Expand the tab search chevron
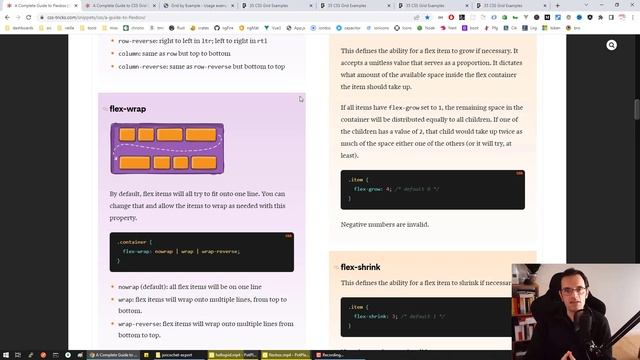Image resolution: width=640 pixels, height=360 pixels. [586, 5]
